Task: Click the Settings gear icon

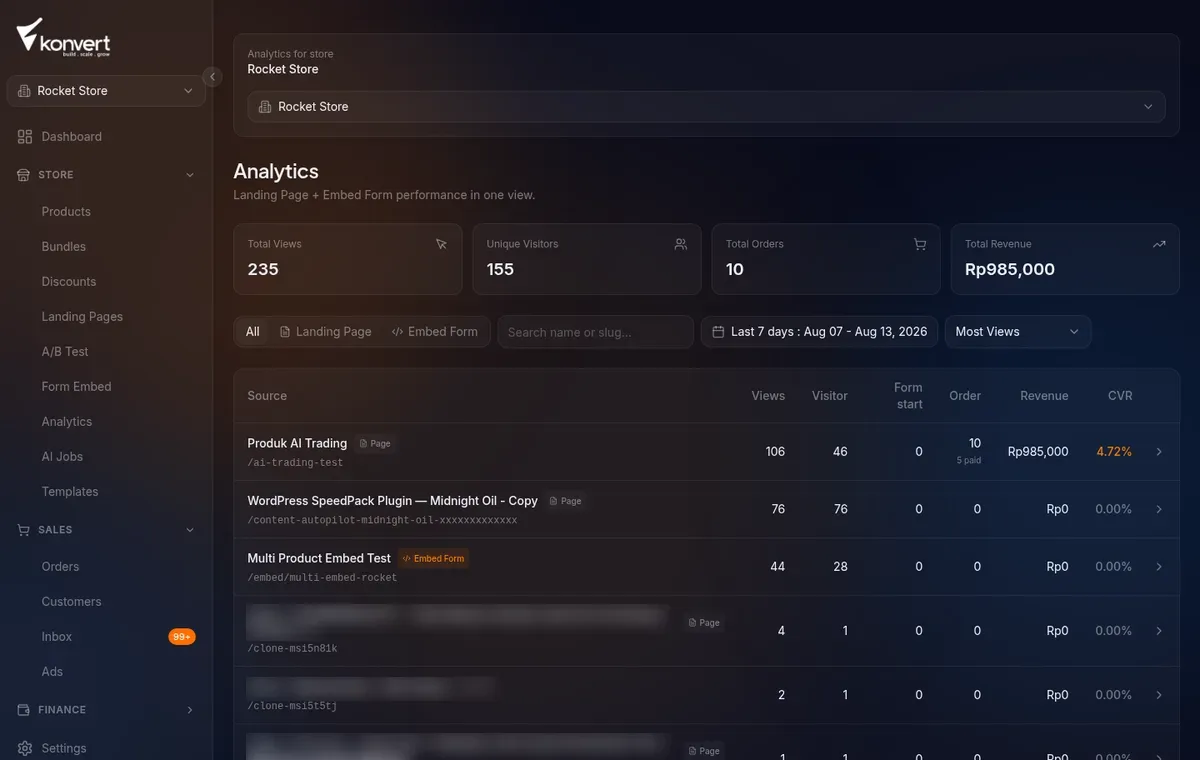Action: [x=25, y=748]
